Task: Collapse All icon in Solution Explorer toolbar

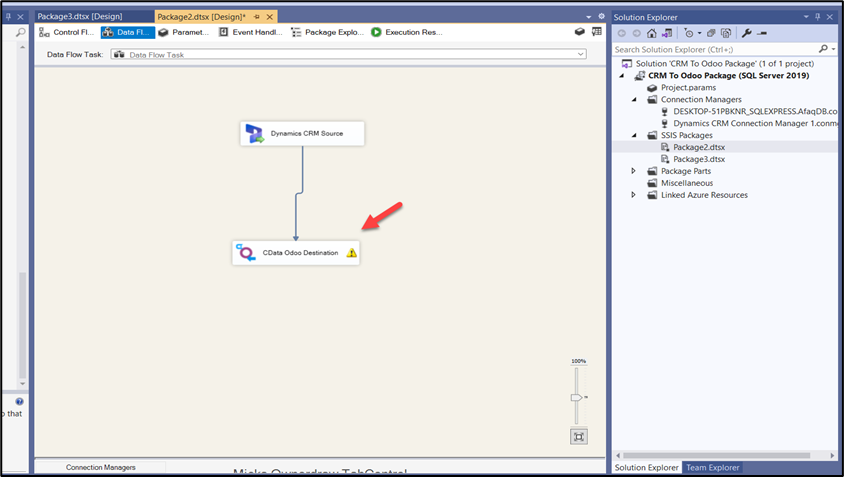Action: coord(711,33)
